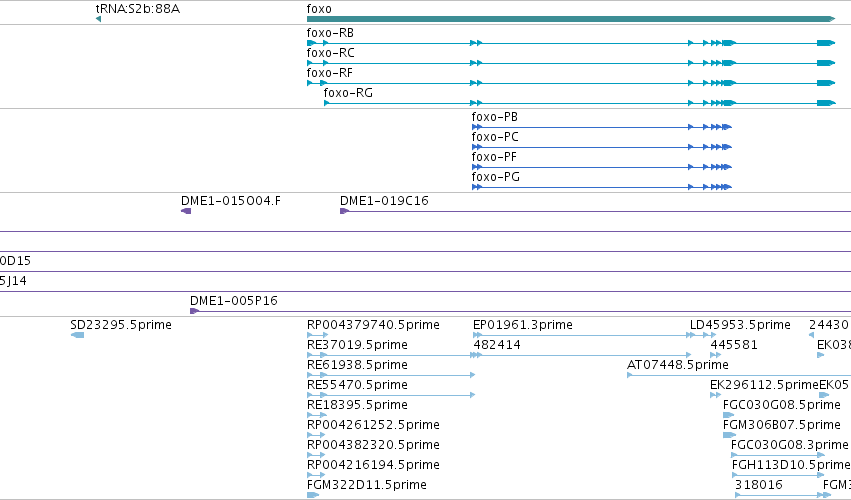Click the FGM322D11.5prime EST label
Image resolution: width=851 pixels, height=500 pixels.
tap(367, 485)
